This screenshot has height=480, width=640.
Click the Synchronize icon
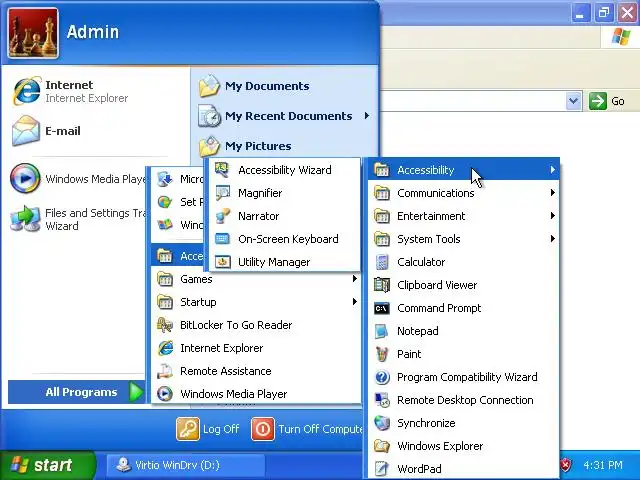point(382,423)
